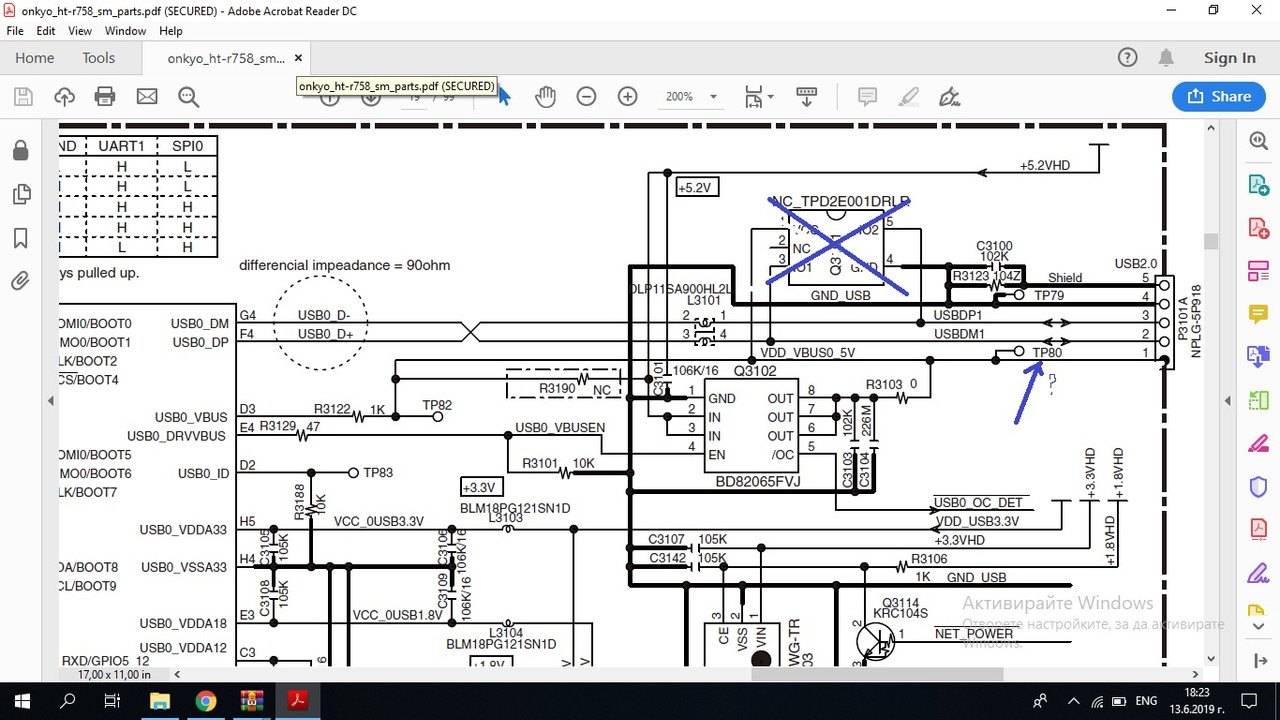Open Fill & Sign tool in right pane
Screen dimensions: 1280x720
[1258, 573]
